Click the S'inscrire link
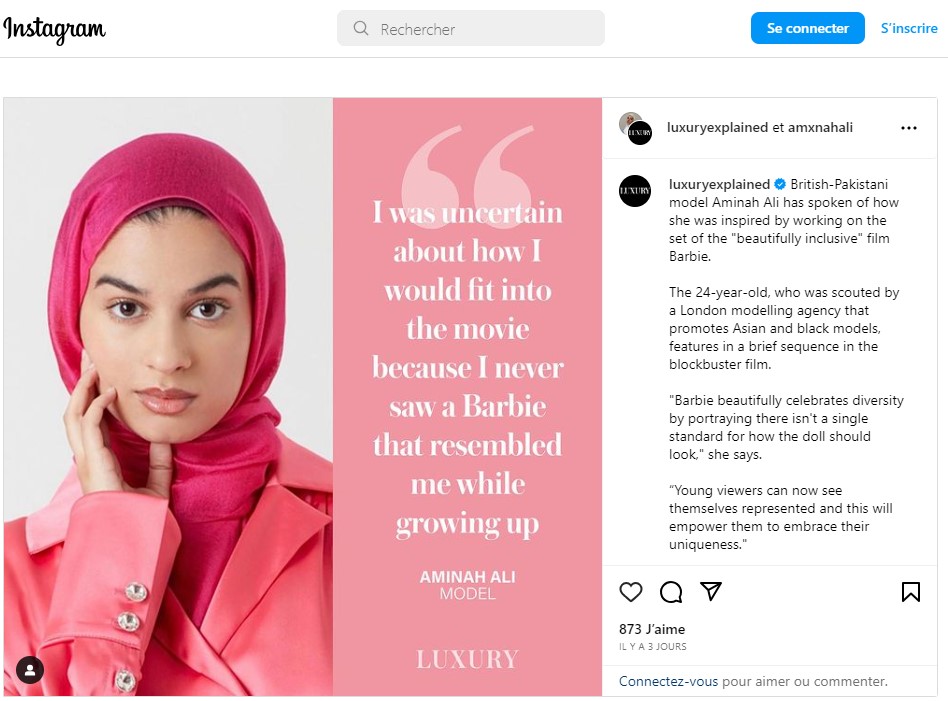This screenshot has width=948, height=701. point(909,28)
